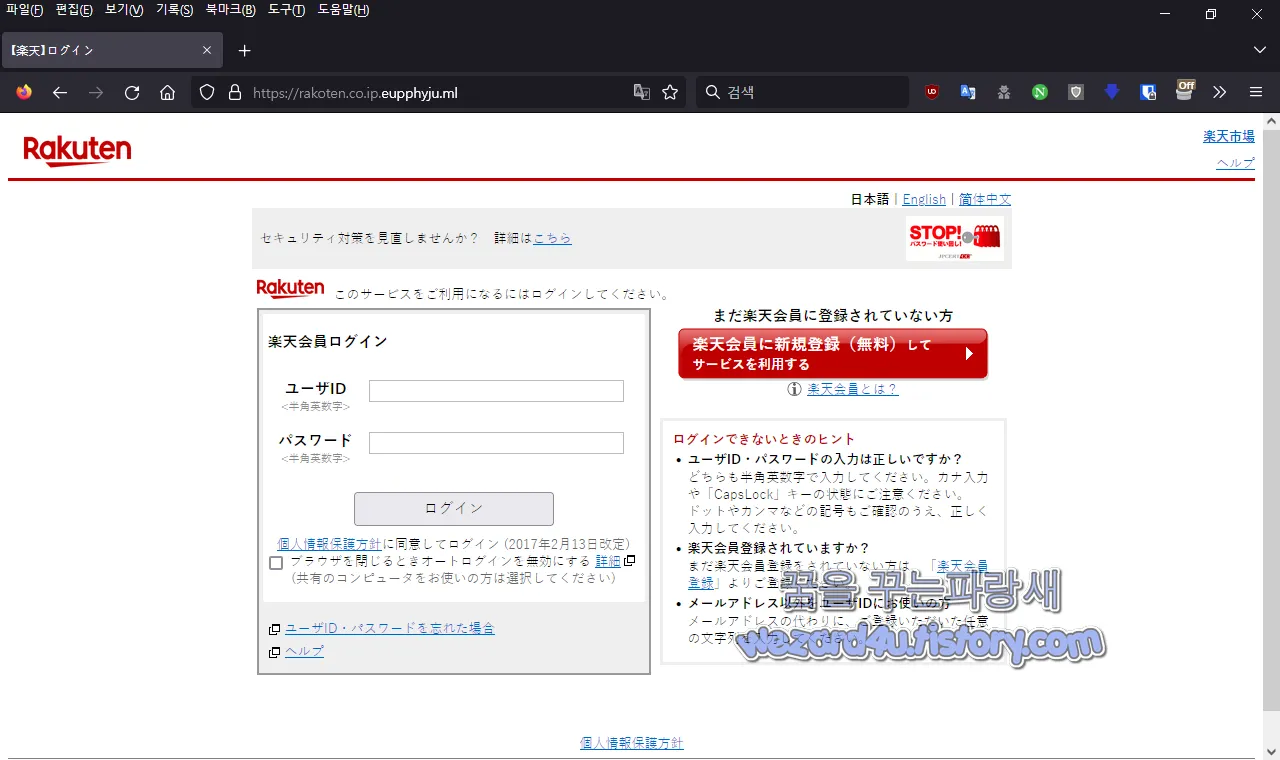
Task: Open the 북마크(B) menu
Action: (x=229, y=9)
